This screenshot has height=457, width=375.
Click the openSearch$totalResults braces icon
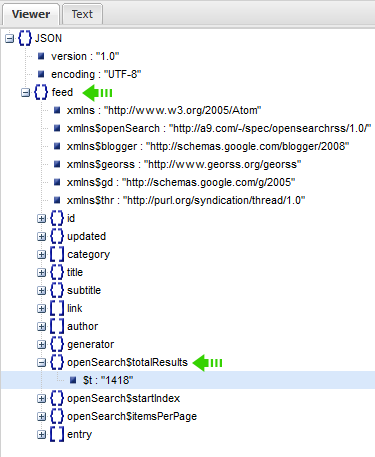pos(57,362)
